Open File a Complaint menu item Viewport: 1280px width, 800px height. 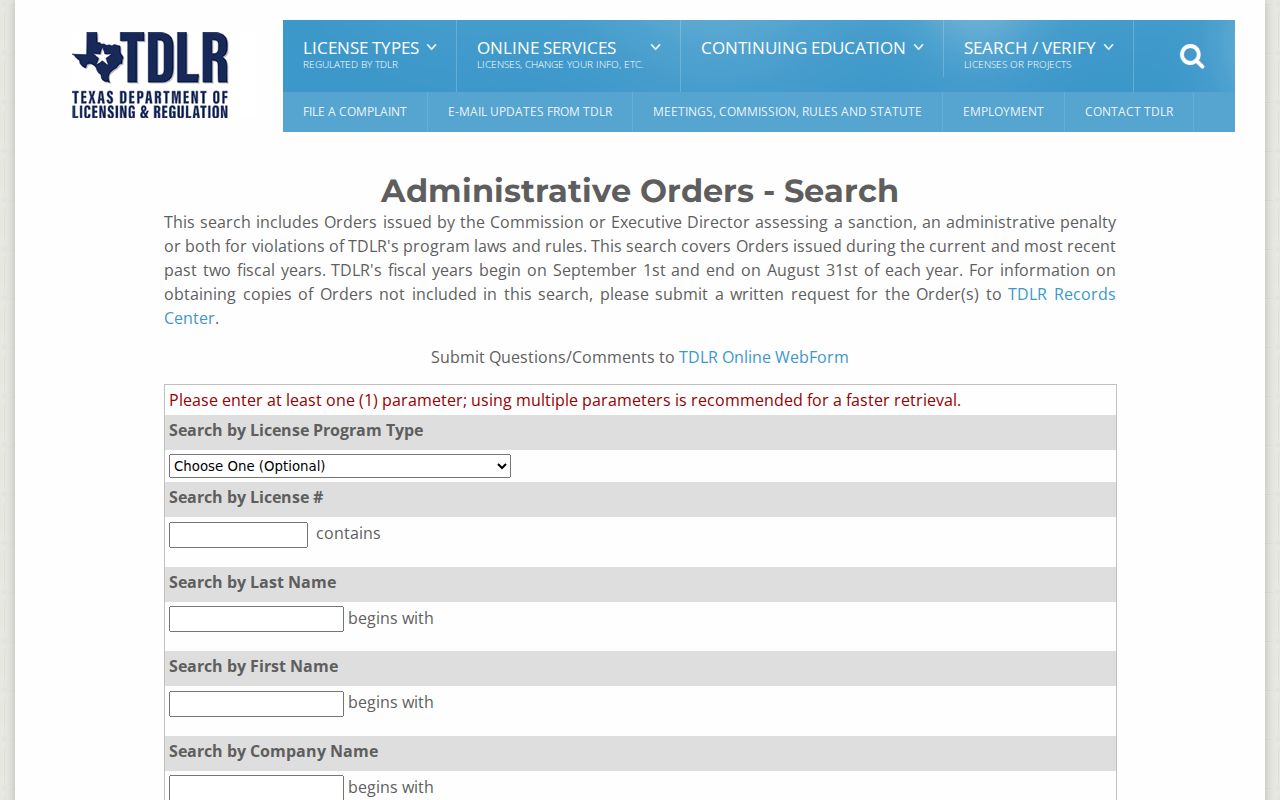[355, 112]
